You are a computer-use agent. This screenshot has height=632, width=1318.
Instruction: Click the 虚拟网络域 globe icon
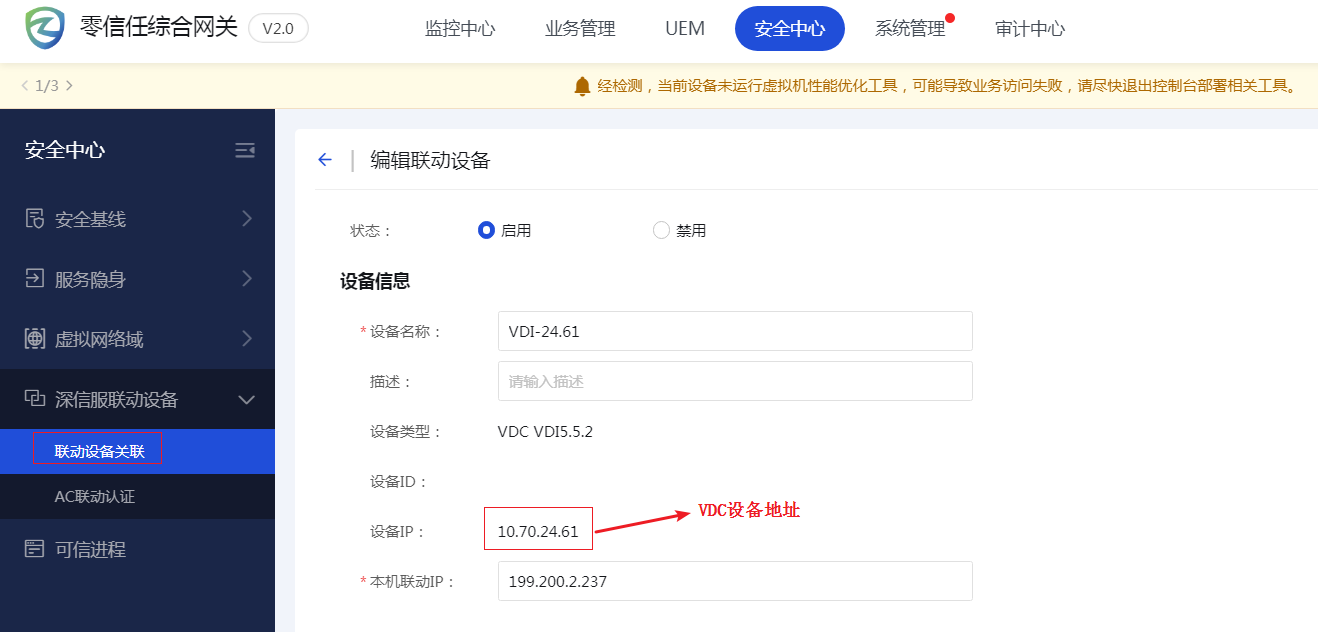tap(35, 339)
